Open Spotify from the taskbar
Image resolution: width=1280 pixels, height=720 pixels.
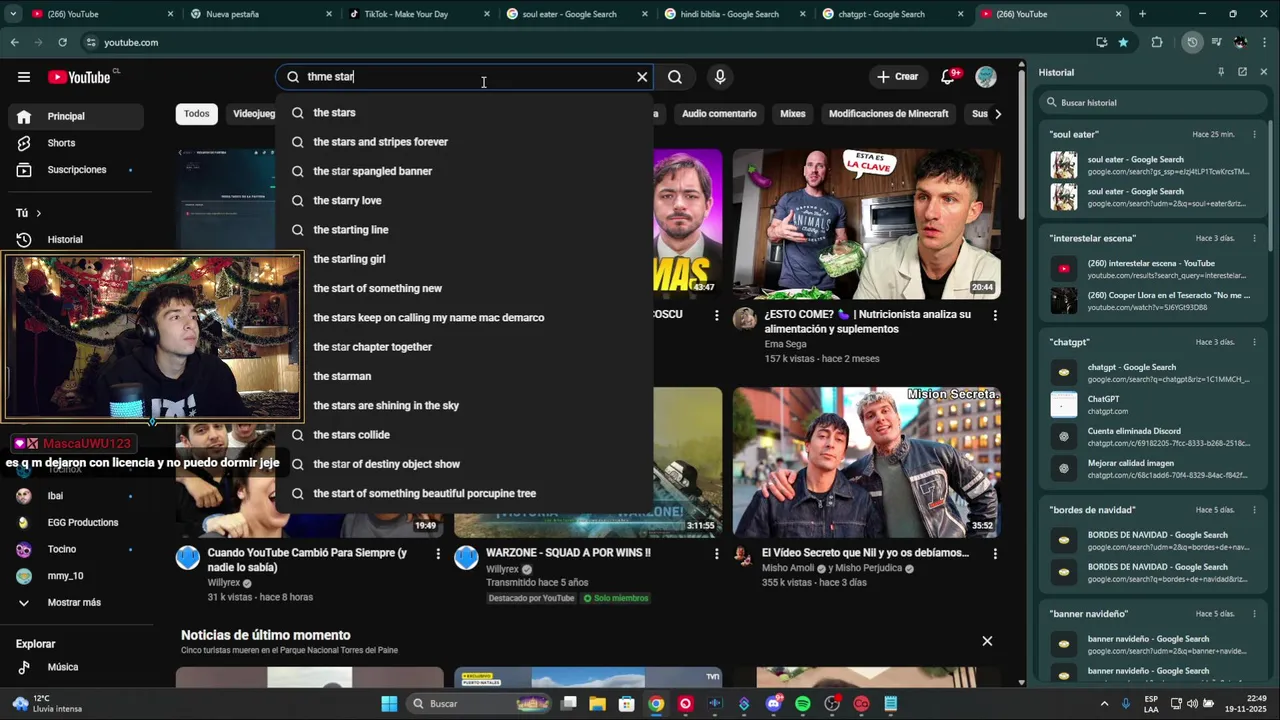pyautogui.click(x=803, y=704)
